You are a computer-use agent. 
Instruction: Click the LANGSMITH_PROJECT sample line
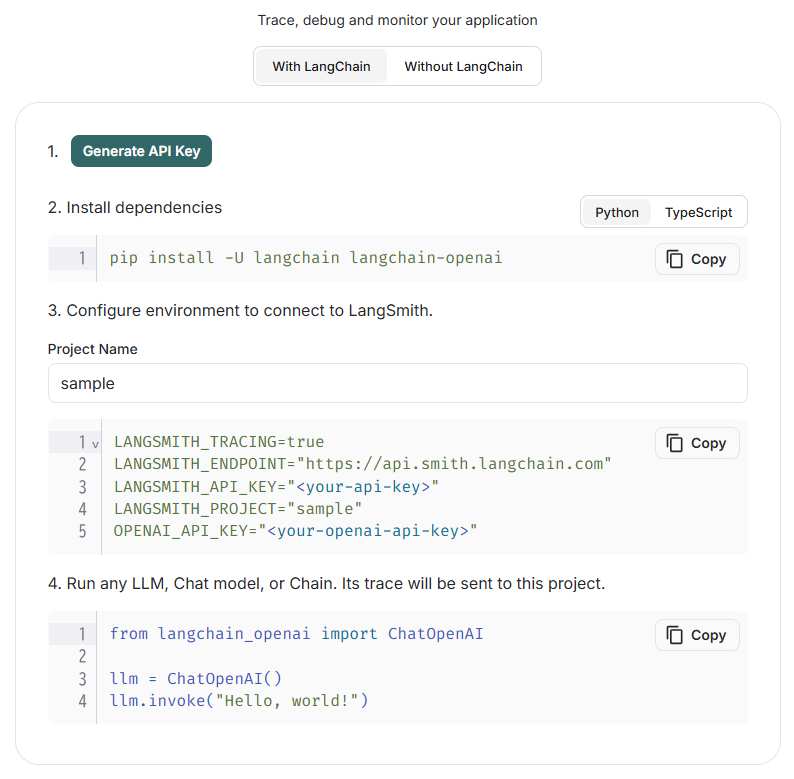pyautogui.click(x=238, y=509)
